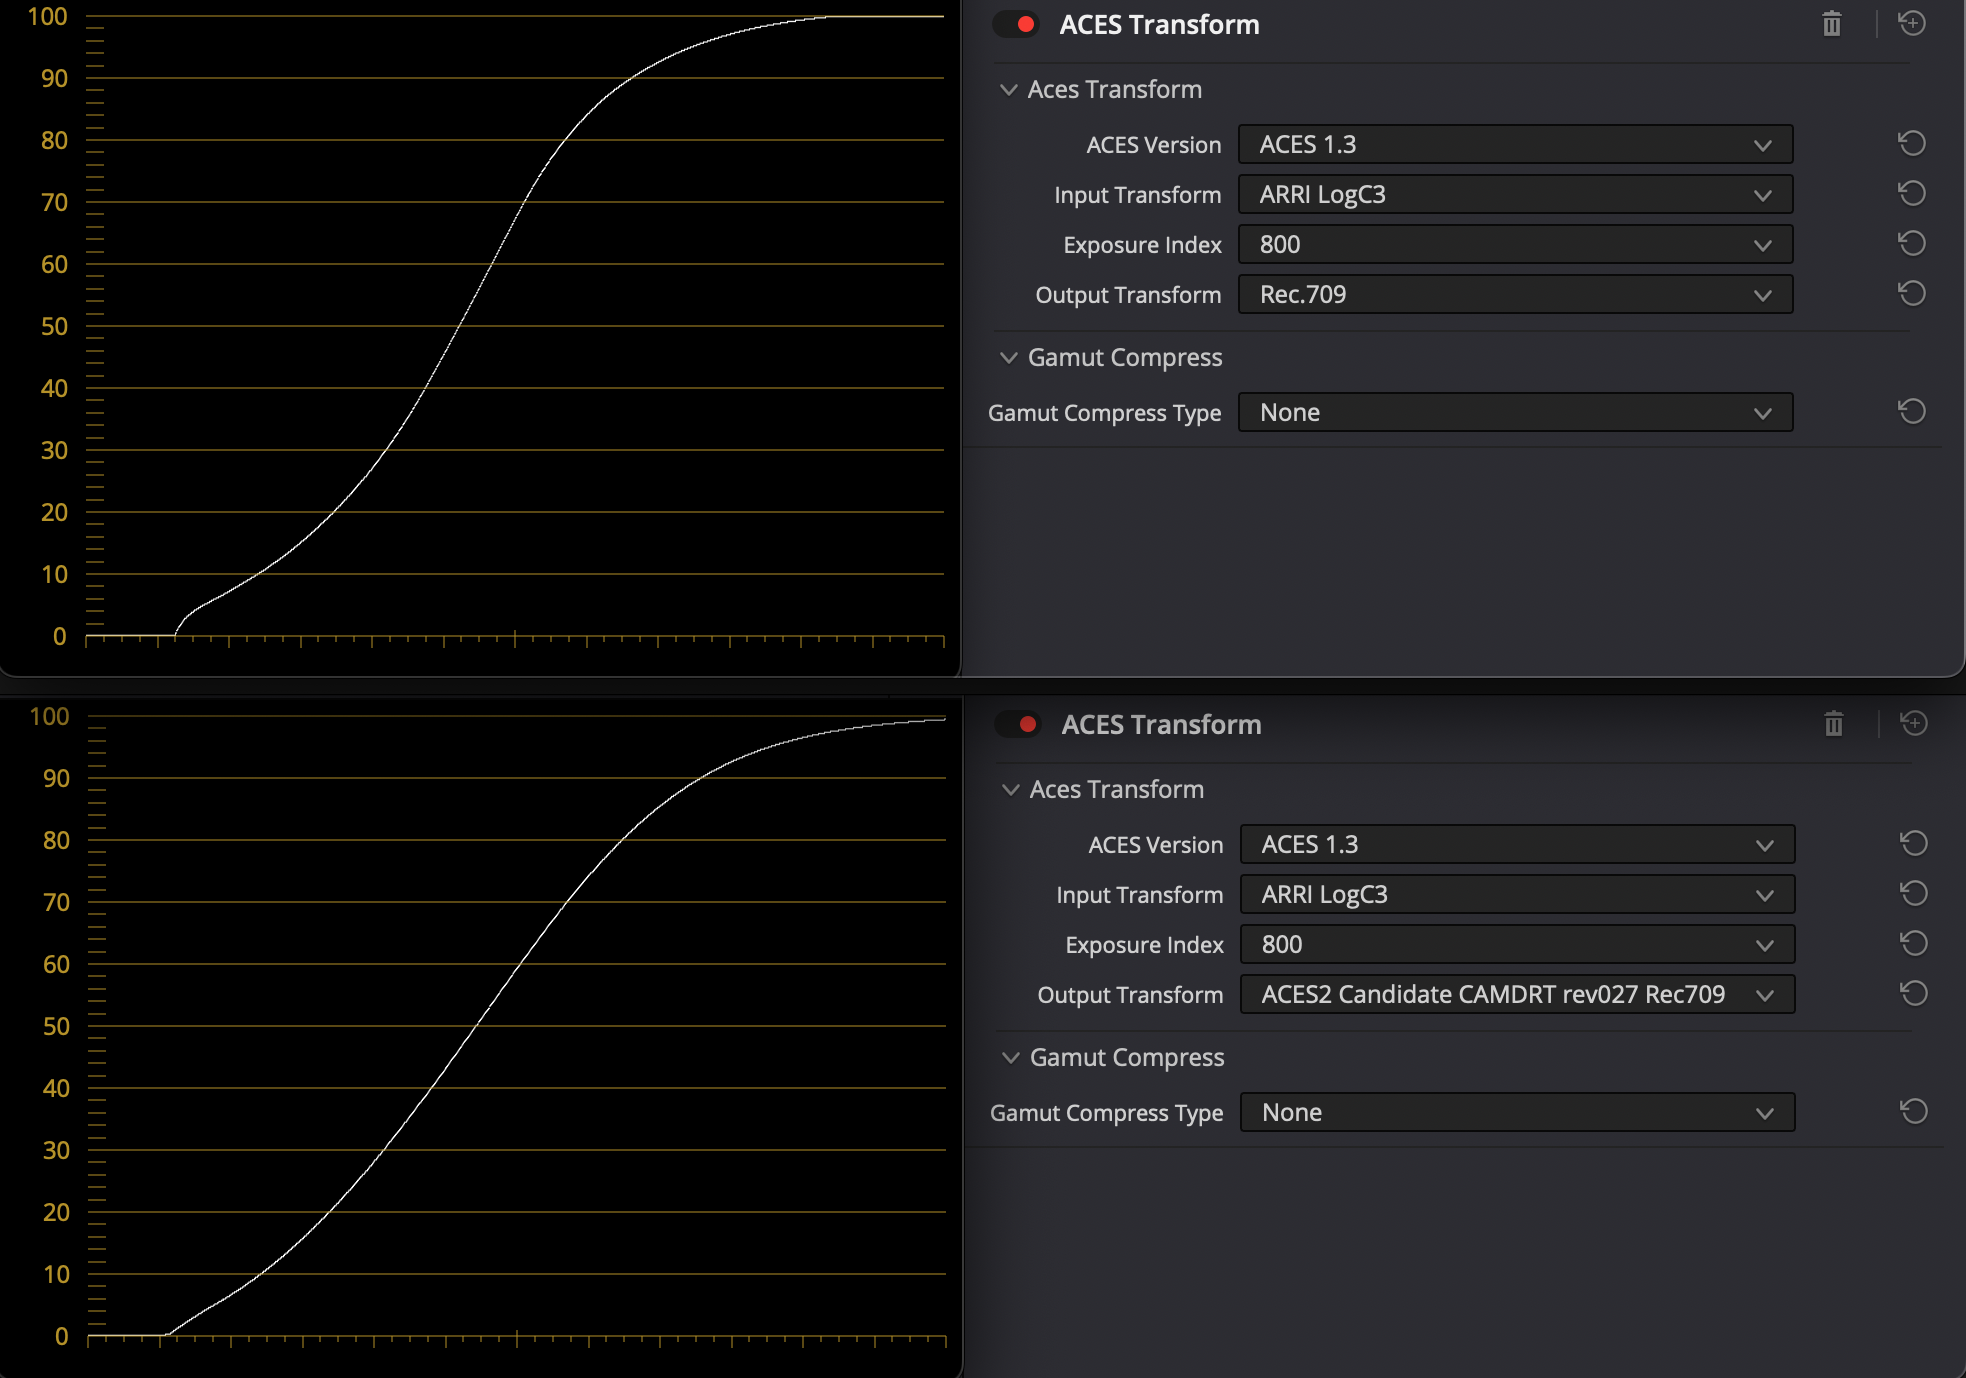Image resolution: width=1966 pixels, height=1378 pixels.
Task: Click the top panel Gamut Compress Type label
Action: [x=1104, y=413]
